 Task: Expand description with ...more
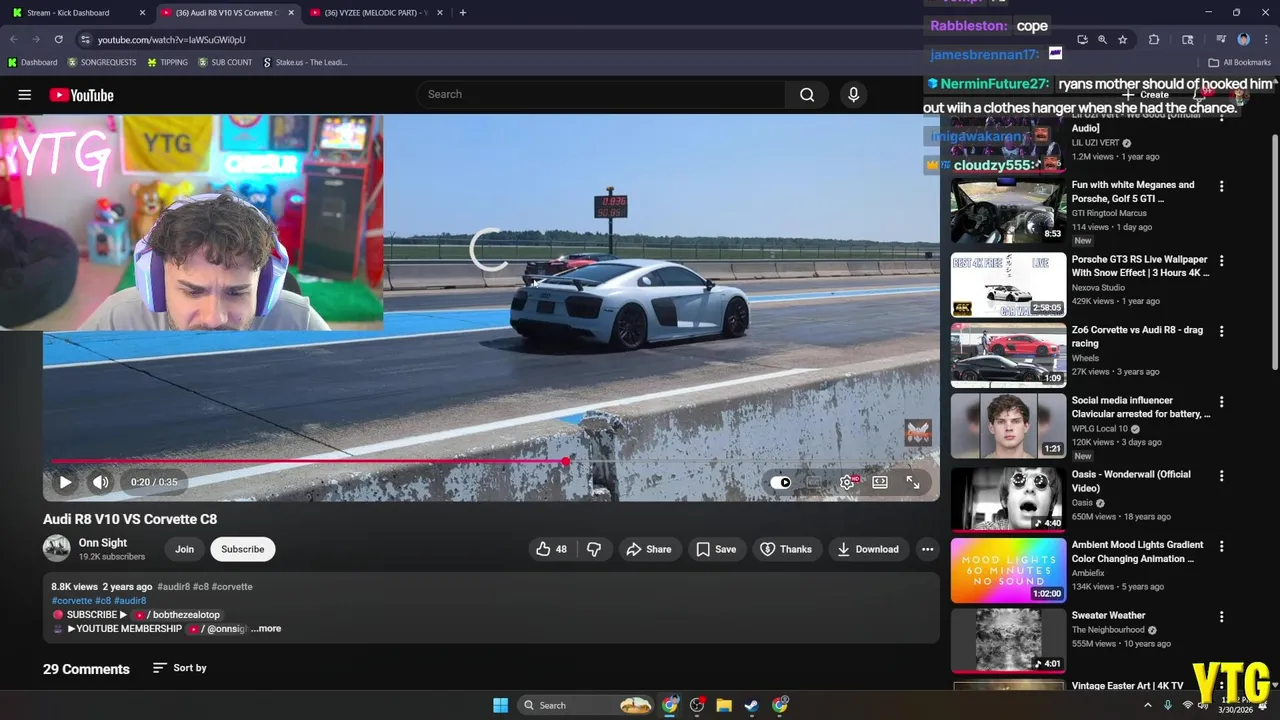click(x=266, y=629)
